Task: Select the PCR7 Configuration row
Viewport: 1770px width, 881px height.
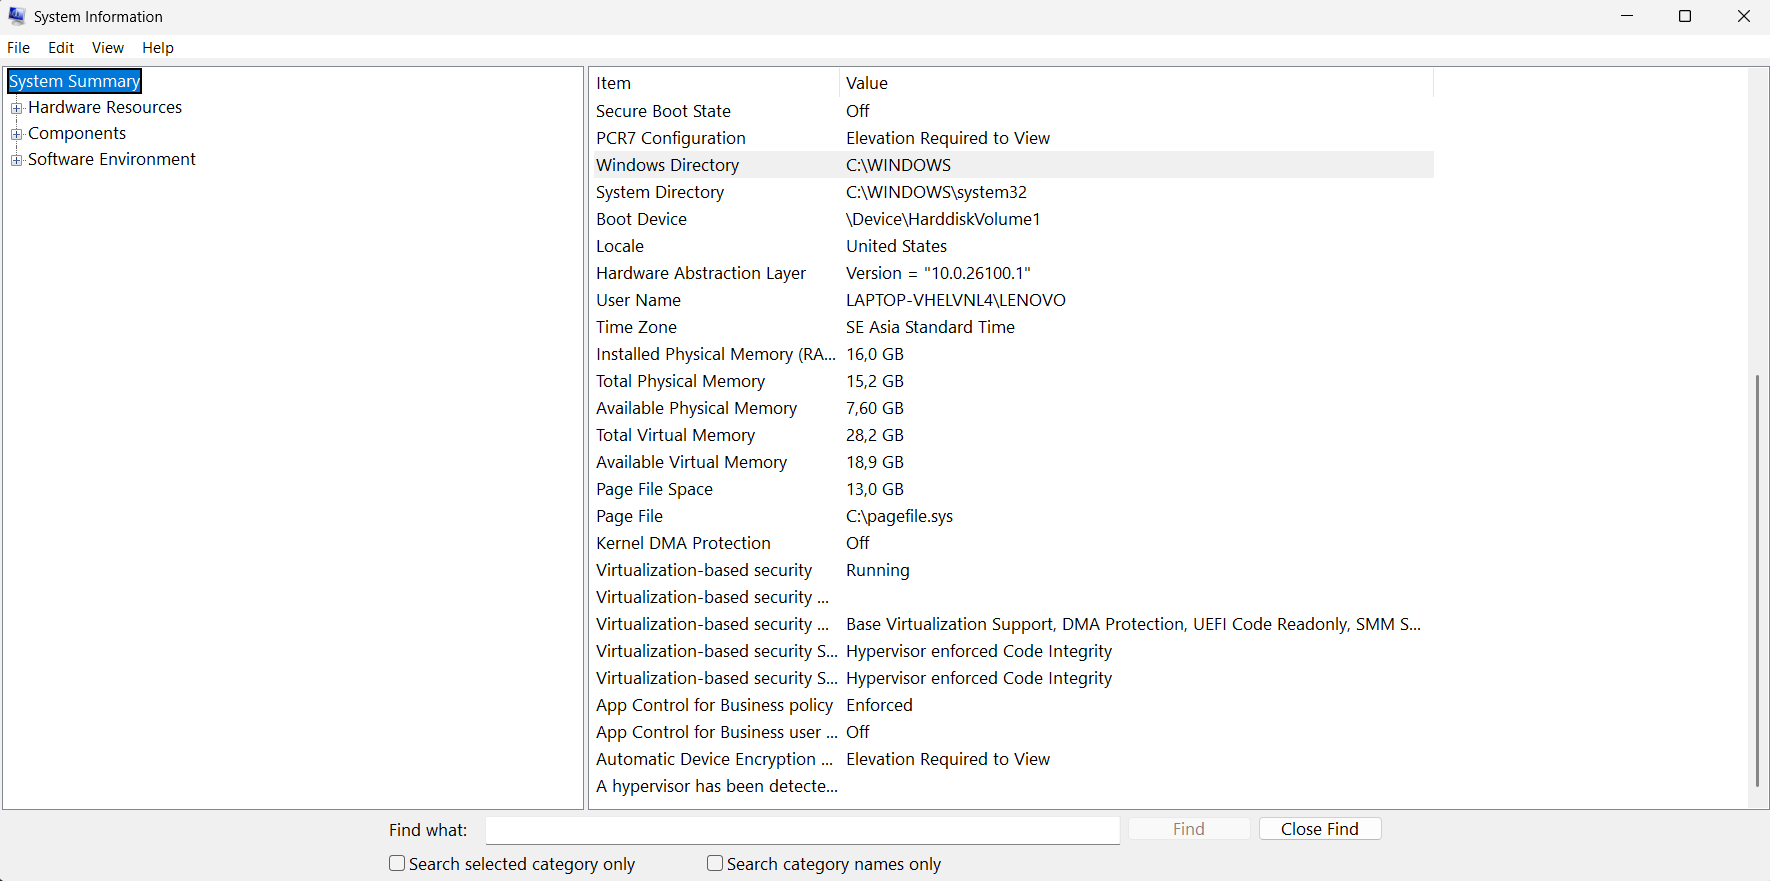Action: pos(1012,138)
